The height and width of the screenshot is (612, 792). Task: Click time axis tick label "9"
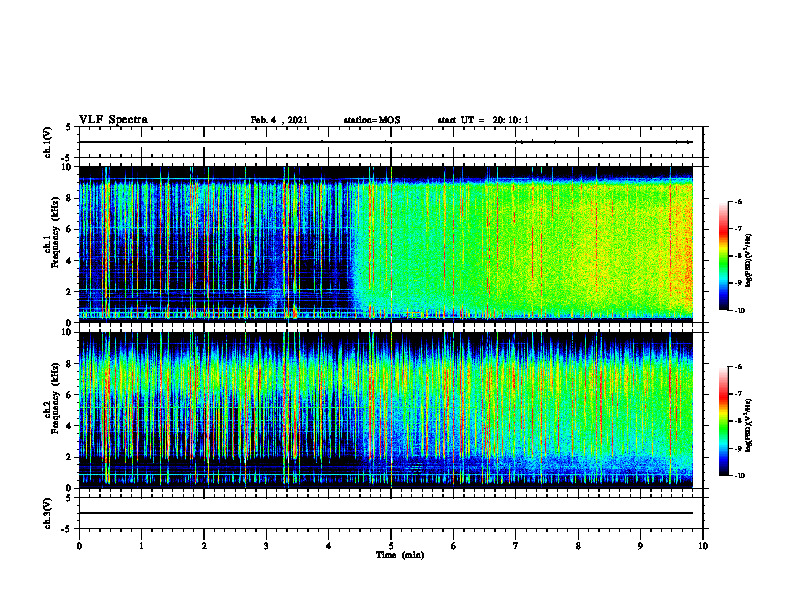(640, 546)
